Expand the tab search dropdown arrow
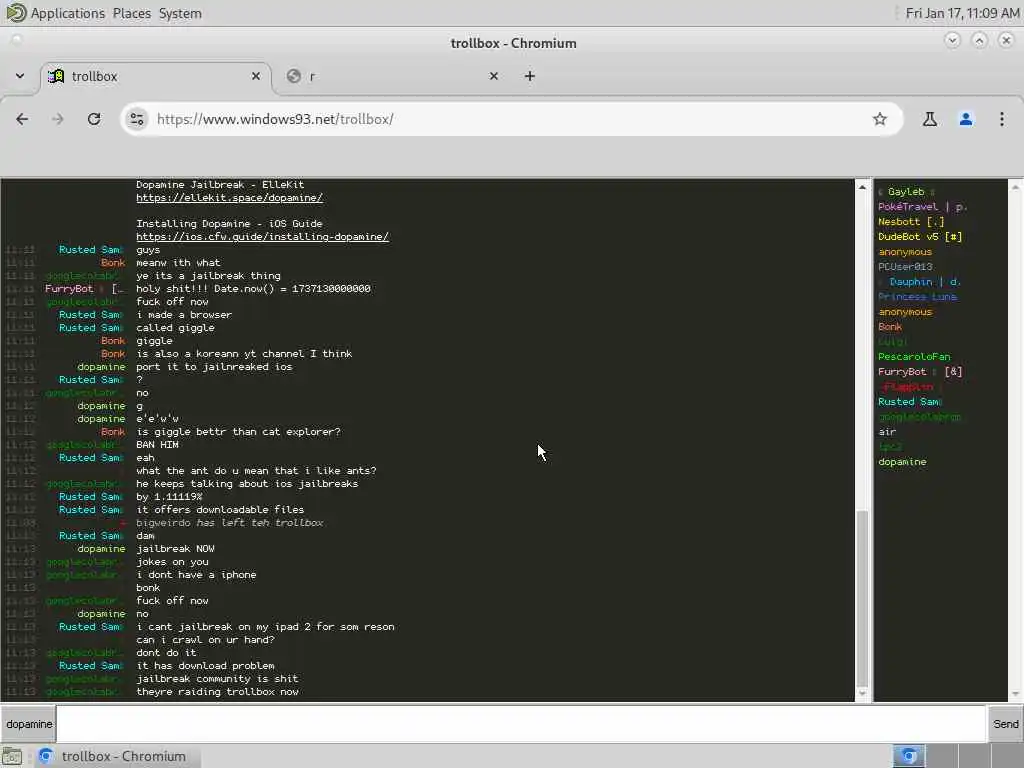Screen dimensions: 1024x768 pyautogui.click(x=20, y=76)
